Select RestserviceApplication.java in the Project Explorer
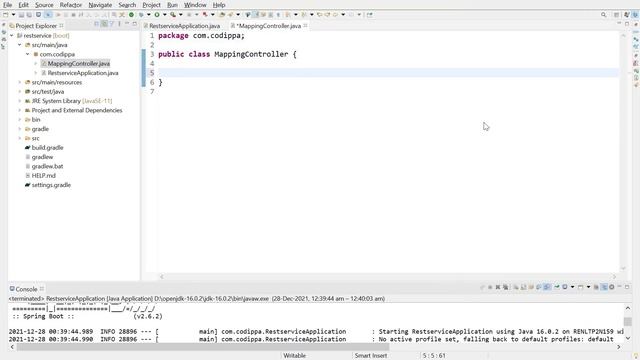This screenshot has width=640, height=360. (83, 73)
